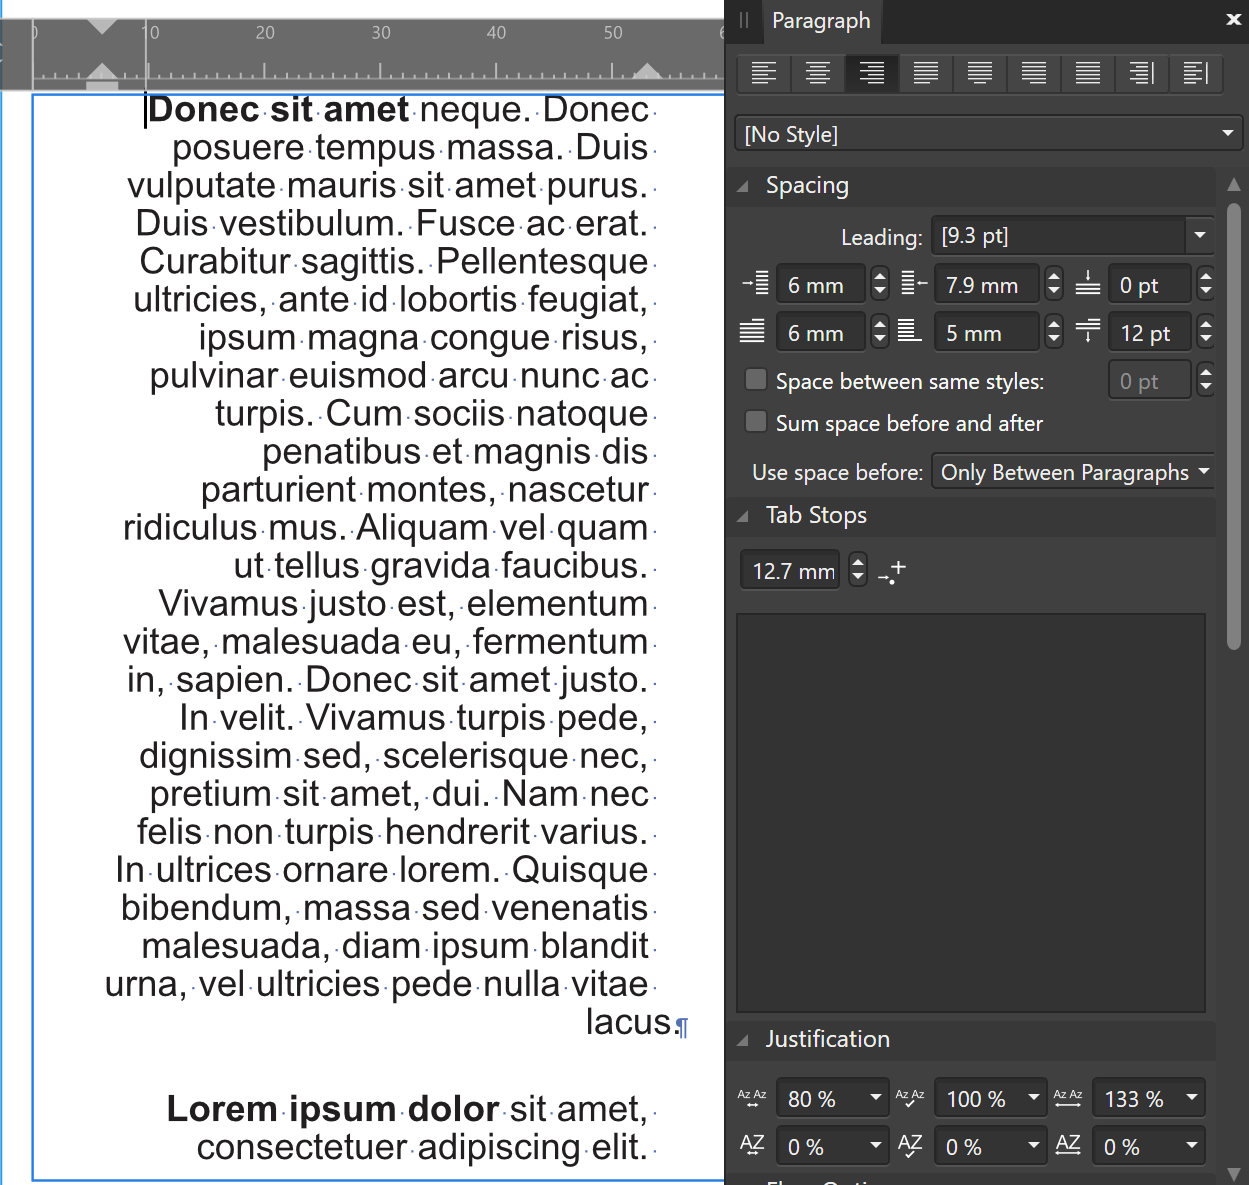Click the Paragraph tab

821,20
